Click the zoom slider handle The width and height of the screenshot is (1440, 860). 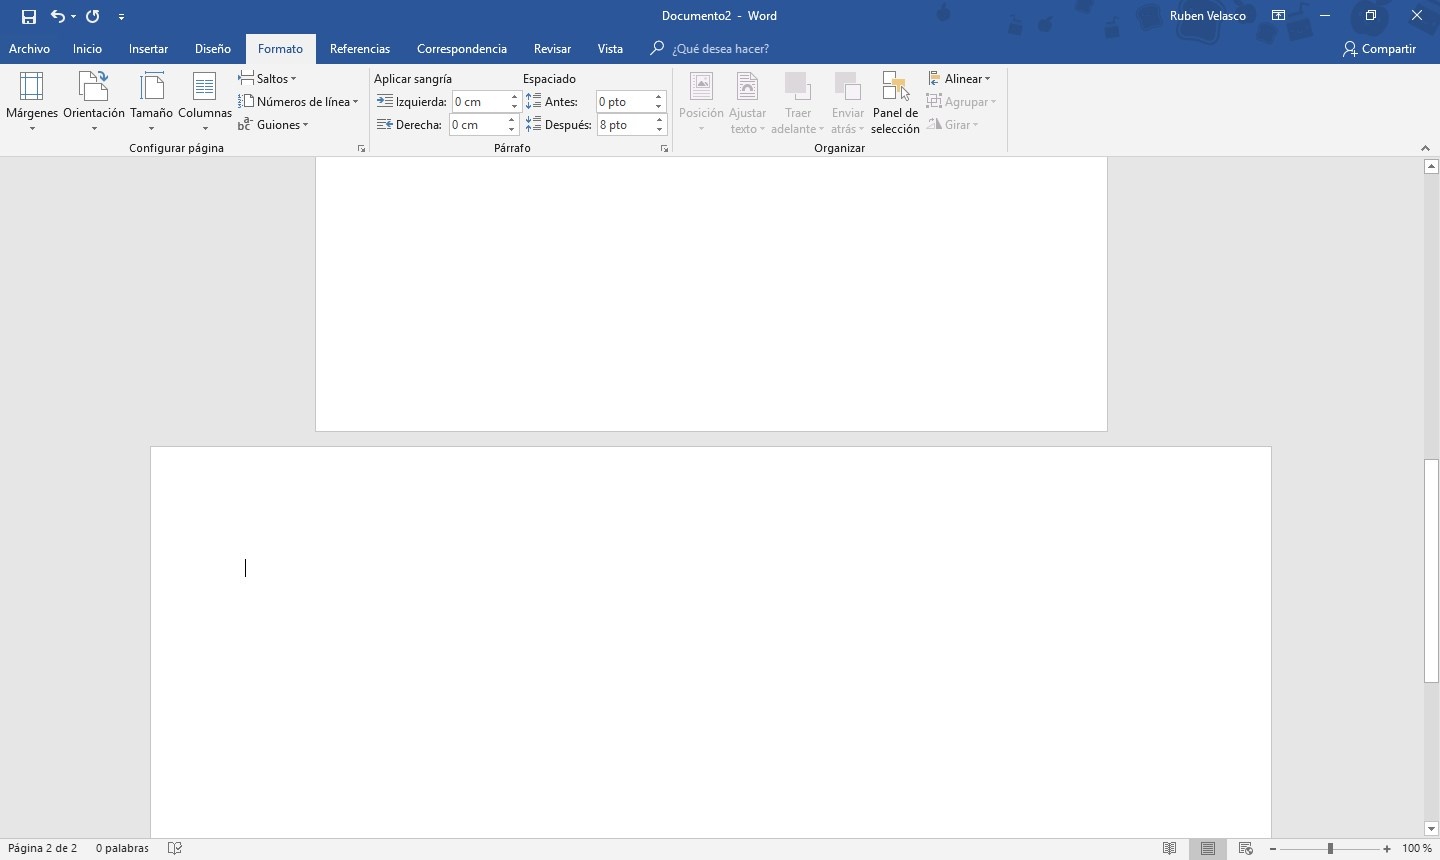pyautogui.click(x=1330, y=848)
